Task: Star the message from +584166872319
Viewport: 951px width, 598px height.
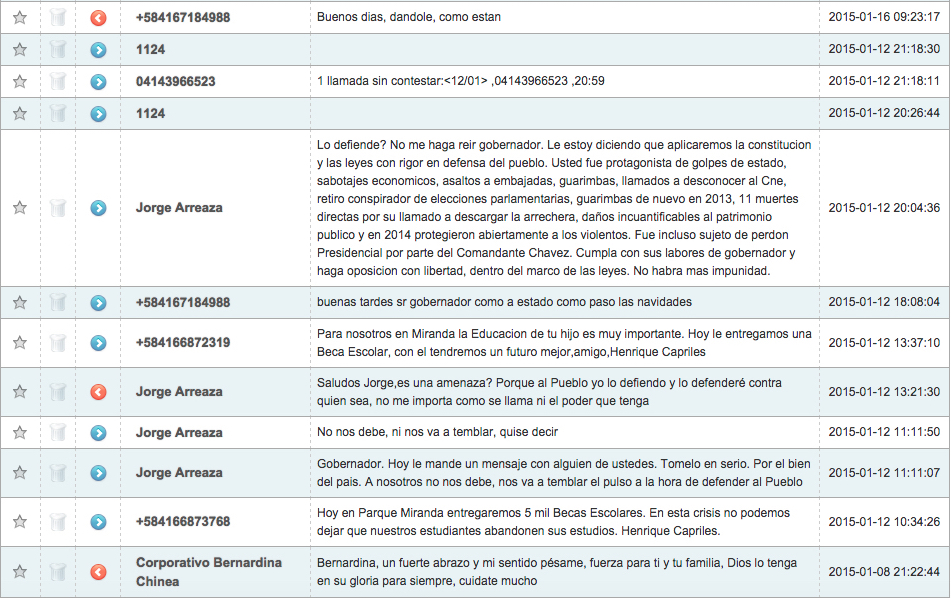Action: point(20,343)
